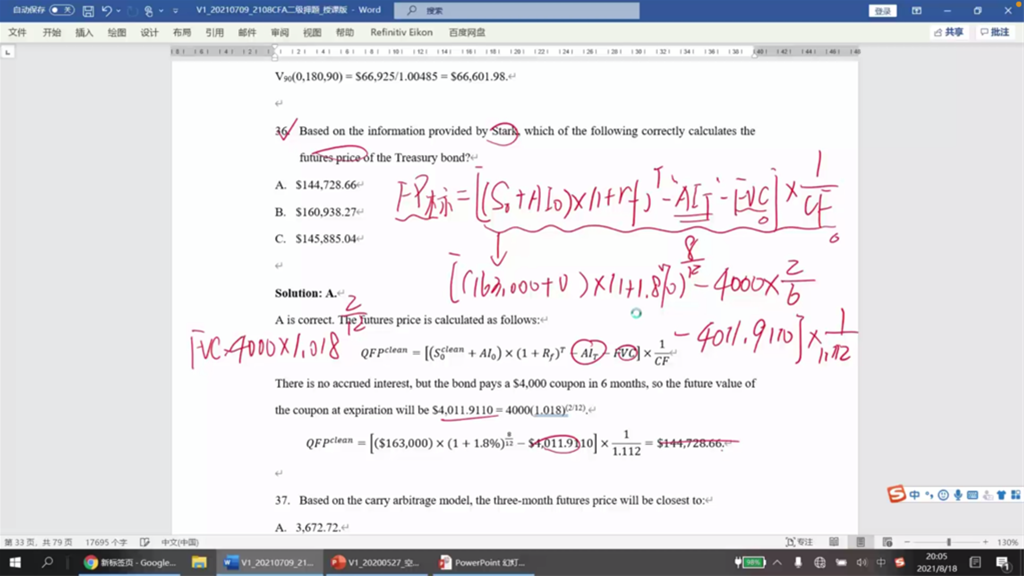Viewport: 1024px width, 576px height.
Task: Click the 登录 sign-in button
Action: 882,10
